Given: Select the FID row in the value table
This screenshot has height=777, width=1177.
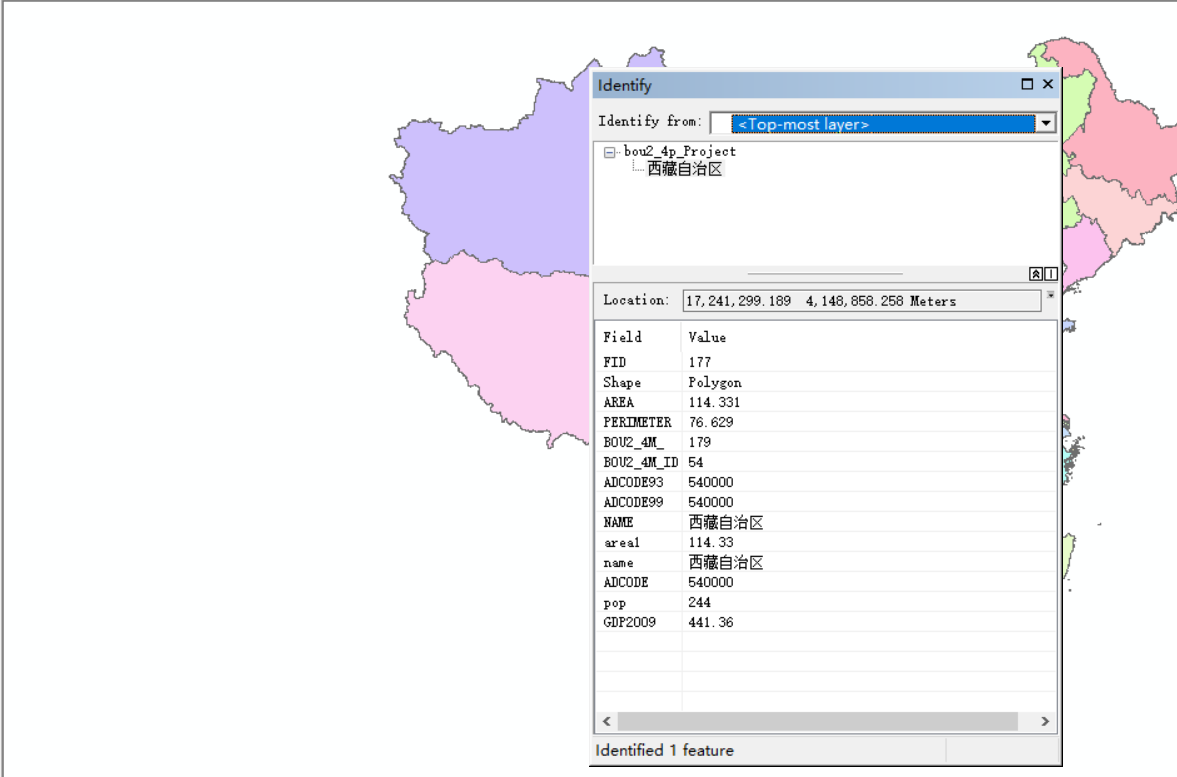Looking at the screenshot, I should 700,362.
